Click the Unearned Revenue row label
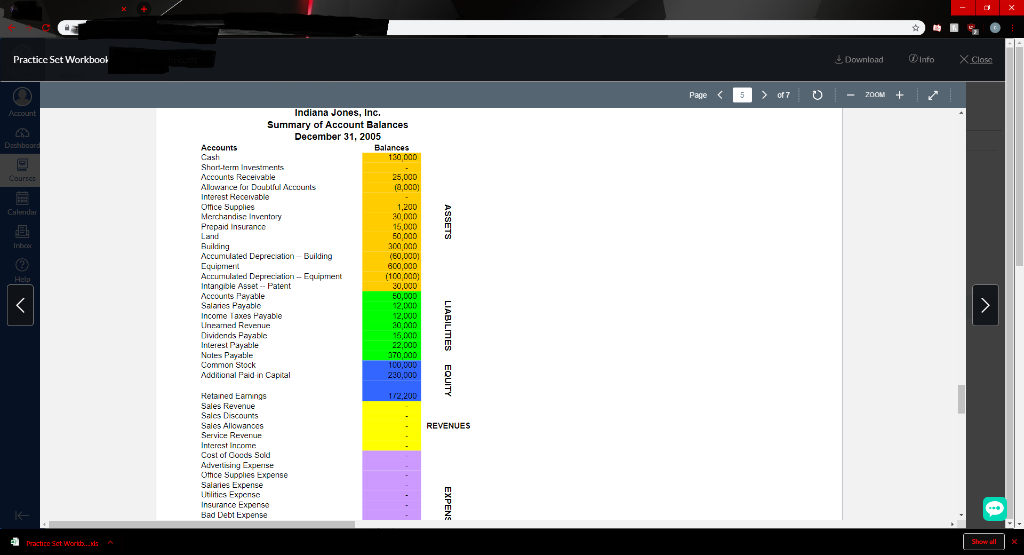1024x555 pixels. click(235, 325)
